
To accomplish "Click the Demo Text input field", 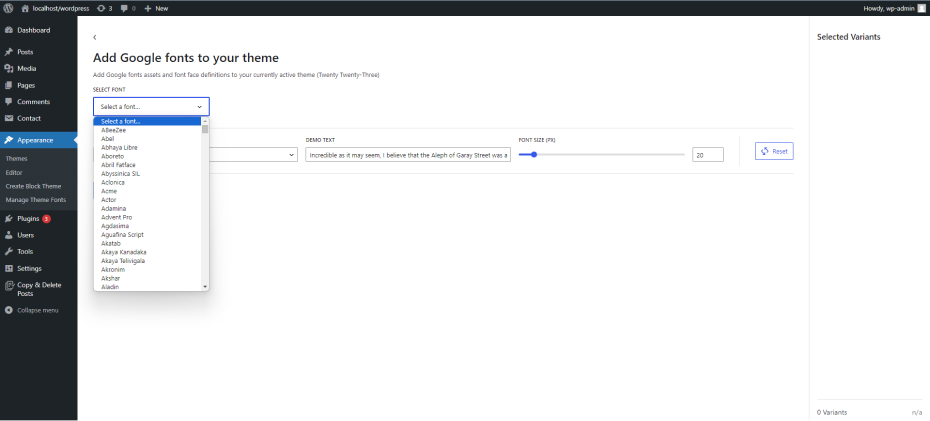I will [408, 155].
